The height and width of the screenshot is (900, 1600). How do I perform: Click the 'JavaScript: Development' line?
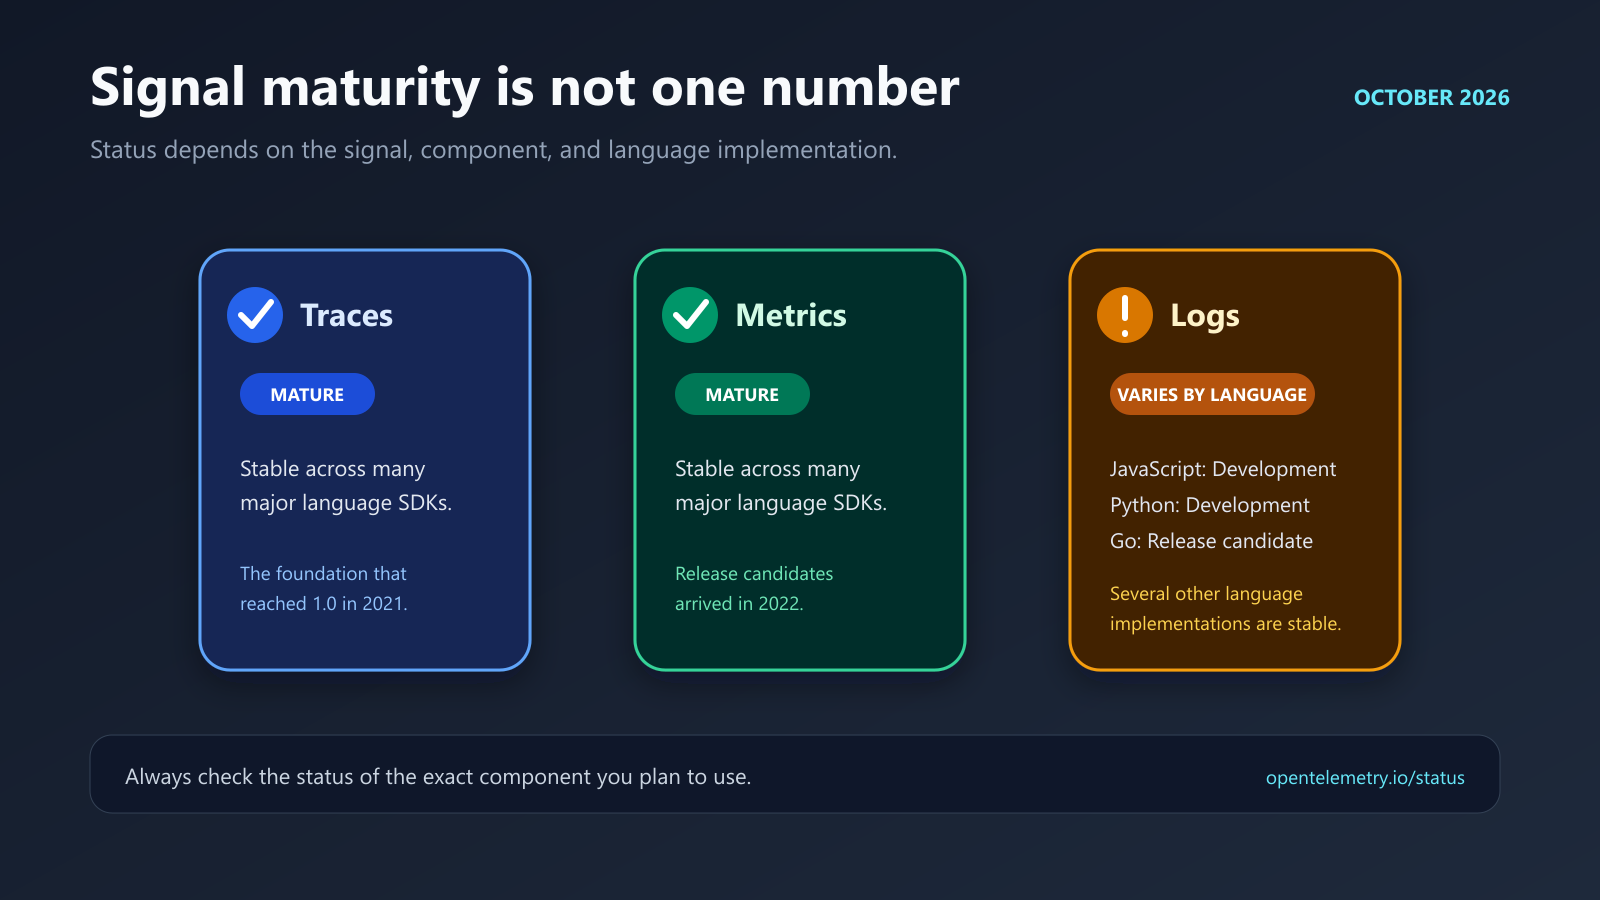point(1223,469)
